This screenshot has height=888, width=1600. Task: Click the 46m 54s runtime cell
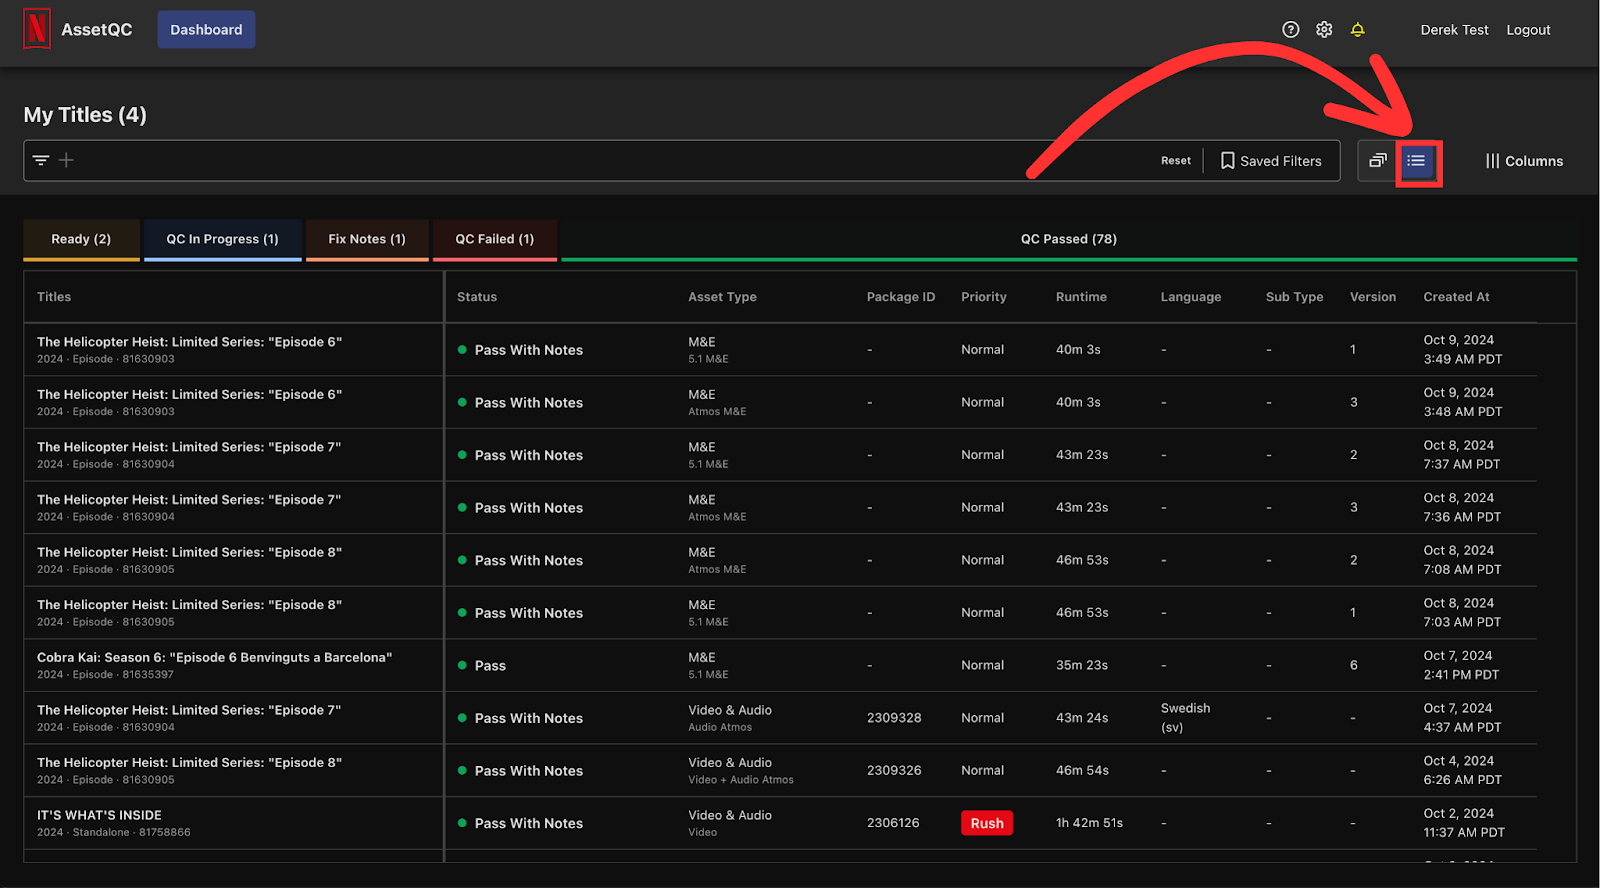[1082, 771]
